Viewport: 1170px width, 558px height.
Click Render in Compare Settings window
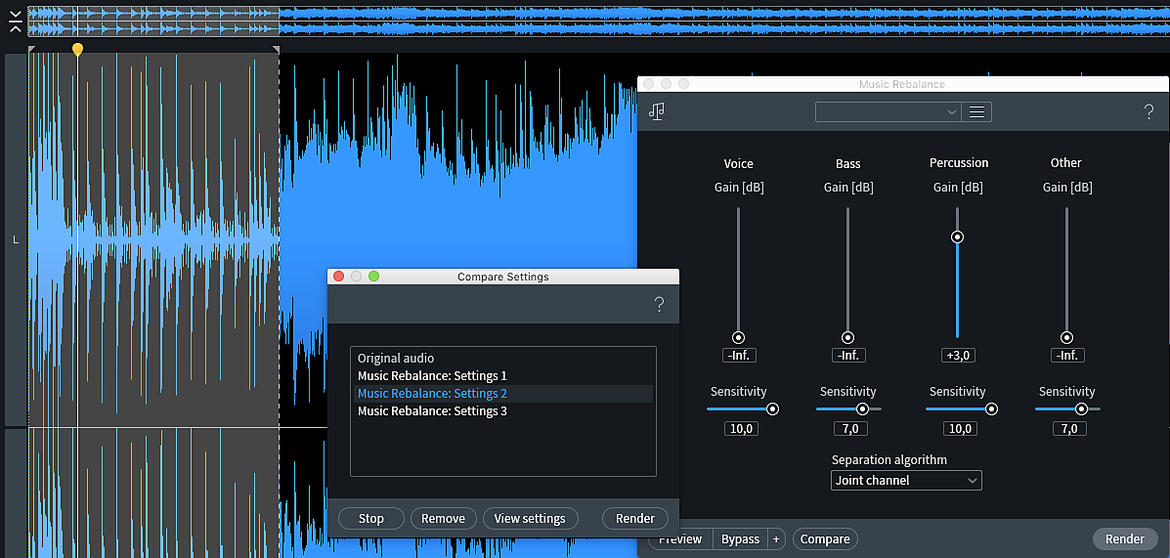(x=635, y=518)
